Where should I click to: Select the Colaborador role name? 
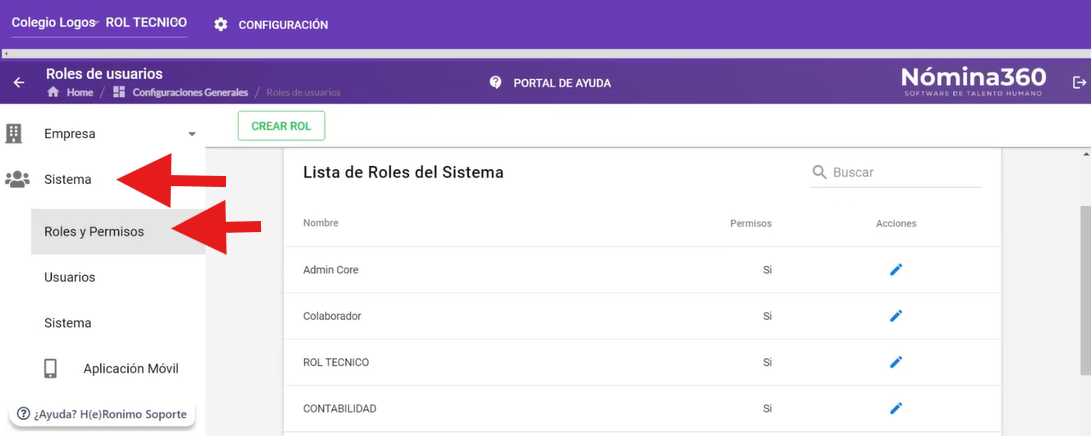(x=333, y=316)
